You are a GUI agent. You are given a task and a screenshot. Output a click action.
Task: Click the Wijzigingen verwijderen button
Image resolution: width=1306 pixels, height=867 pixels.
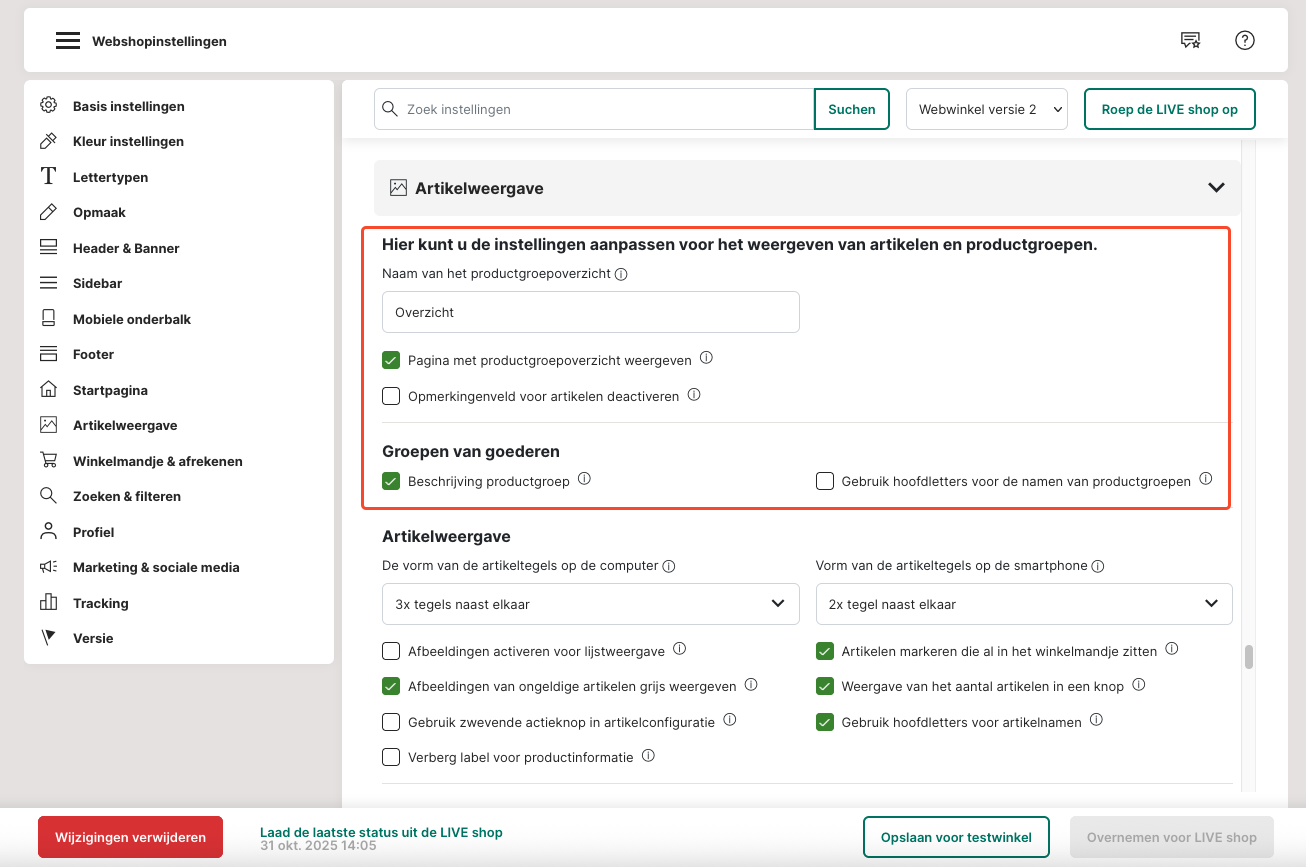pos(130,837)
